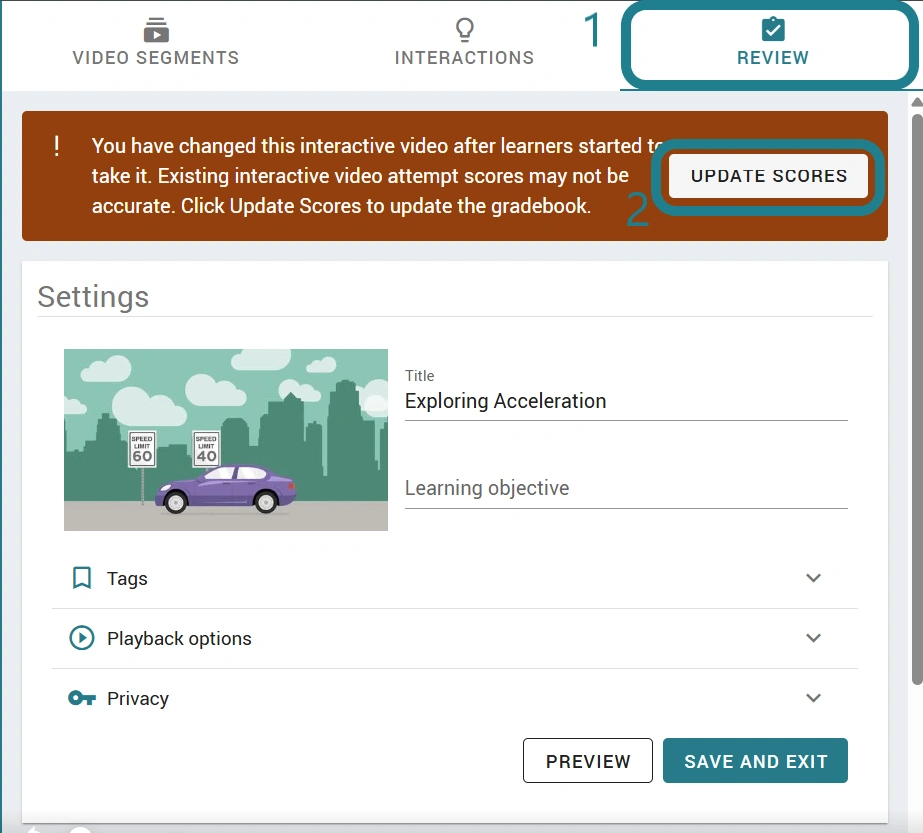Expand the Playback options chevron
Screen dimensions: 923x833
(x=814, y=638)
